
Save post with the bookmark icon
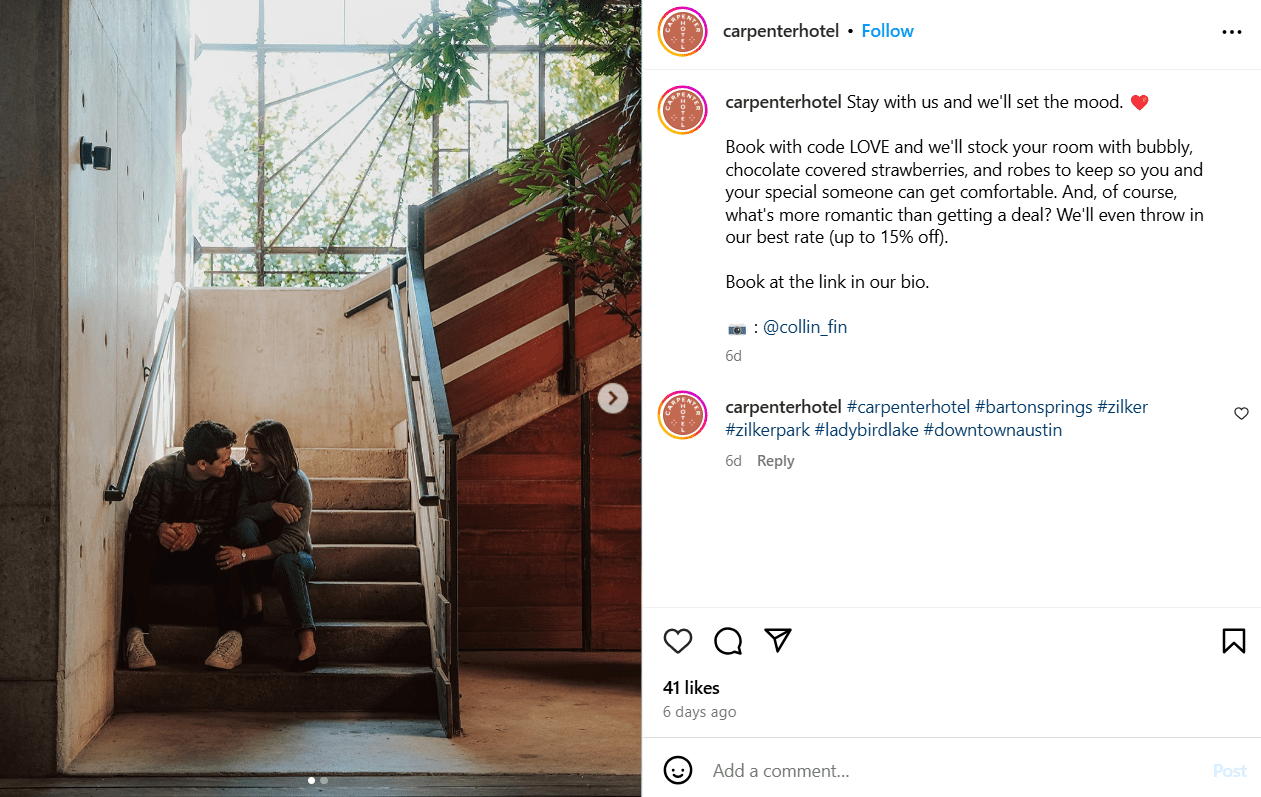tap(1233, 641)
